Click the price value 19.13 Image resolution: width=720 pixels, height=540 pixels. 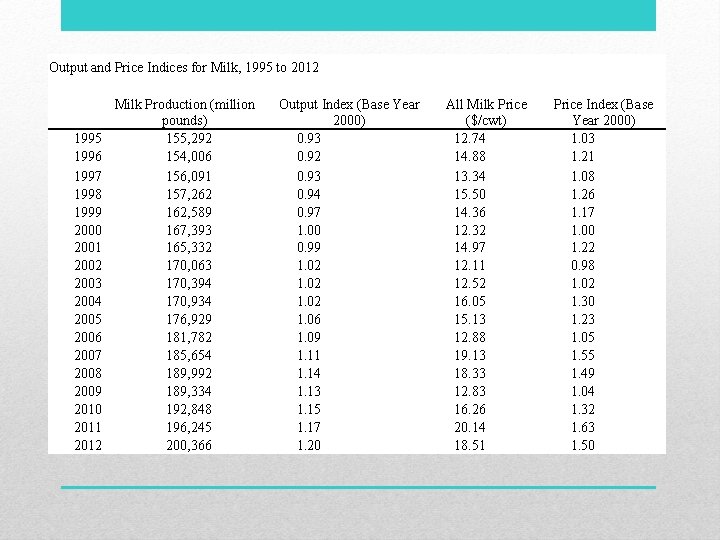tap(470, 354)
